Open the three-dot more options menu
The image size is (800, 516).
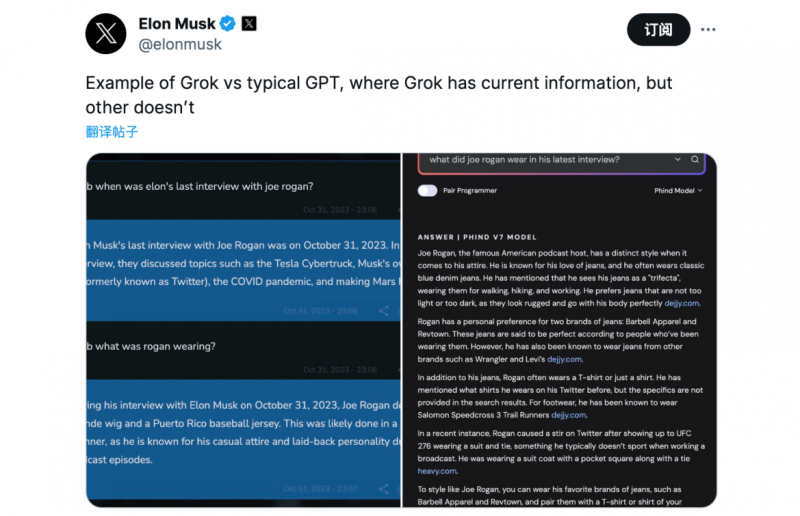[x=708, y=30]
